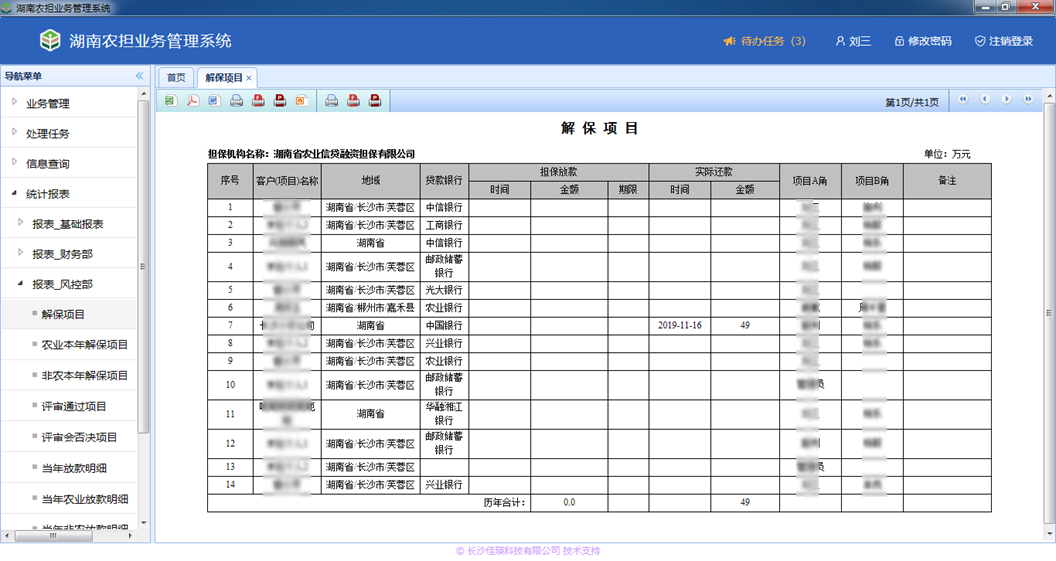
Task: Click the scroll-down arrow of navigation tree
Action: pos(143,523)
